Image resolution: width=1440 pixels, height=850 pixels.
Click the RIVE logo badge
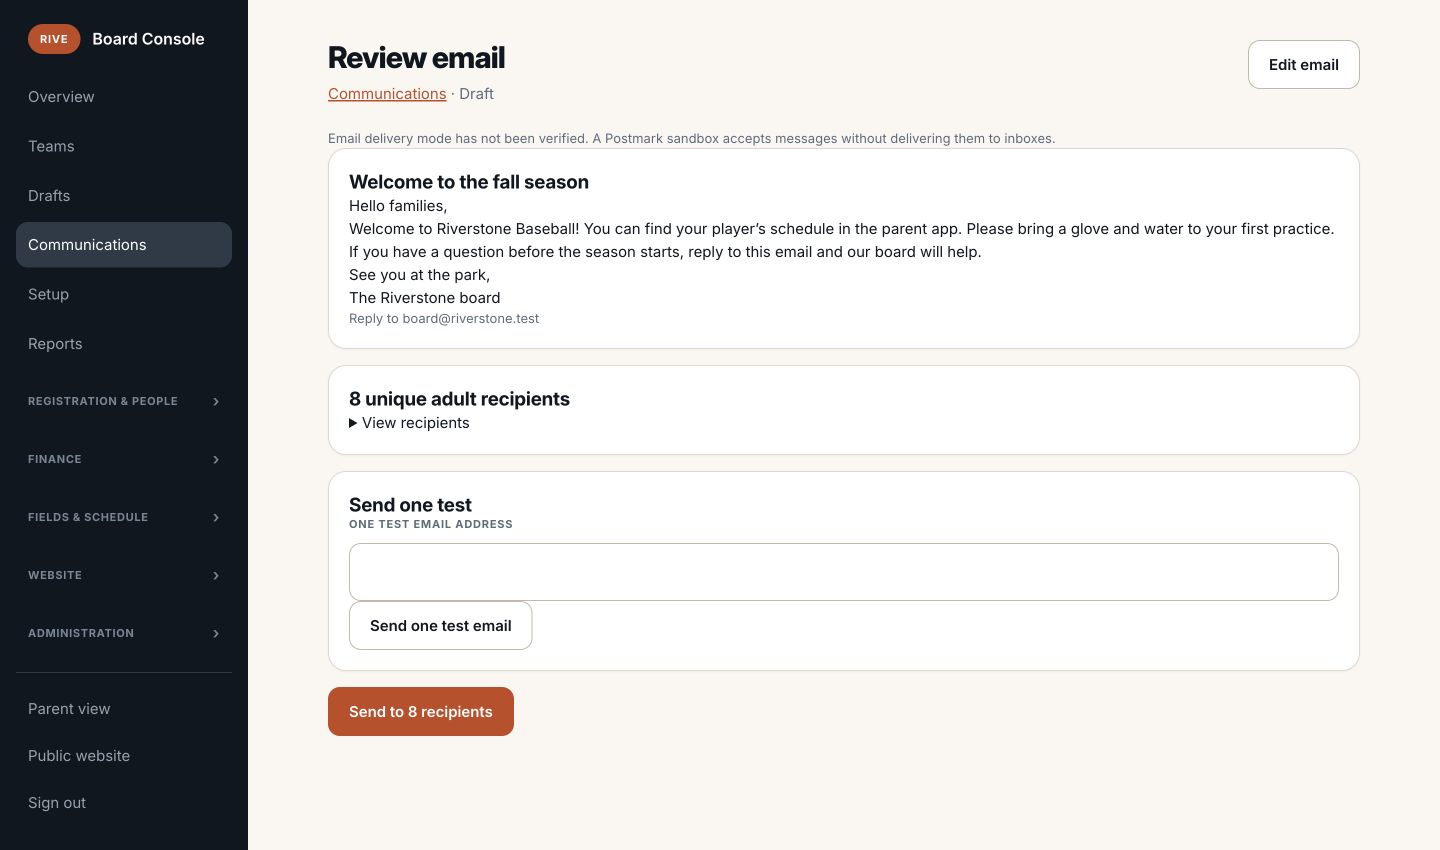tap(54, 39)
